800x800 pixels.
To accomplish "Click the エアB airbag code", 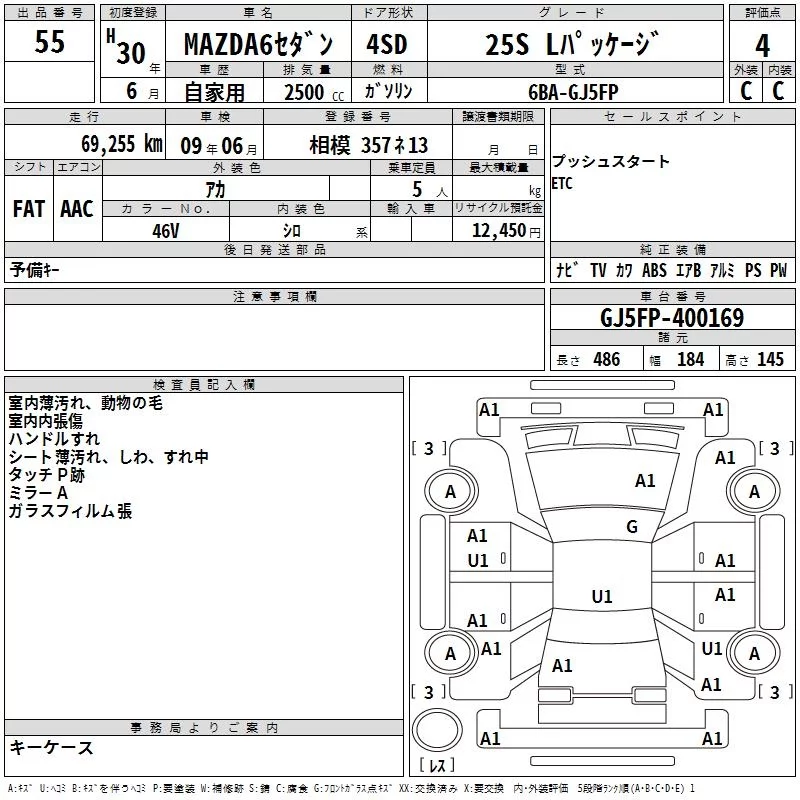I will (x=688, y=270).
